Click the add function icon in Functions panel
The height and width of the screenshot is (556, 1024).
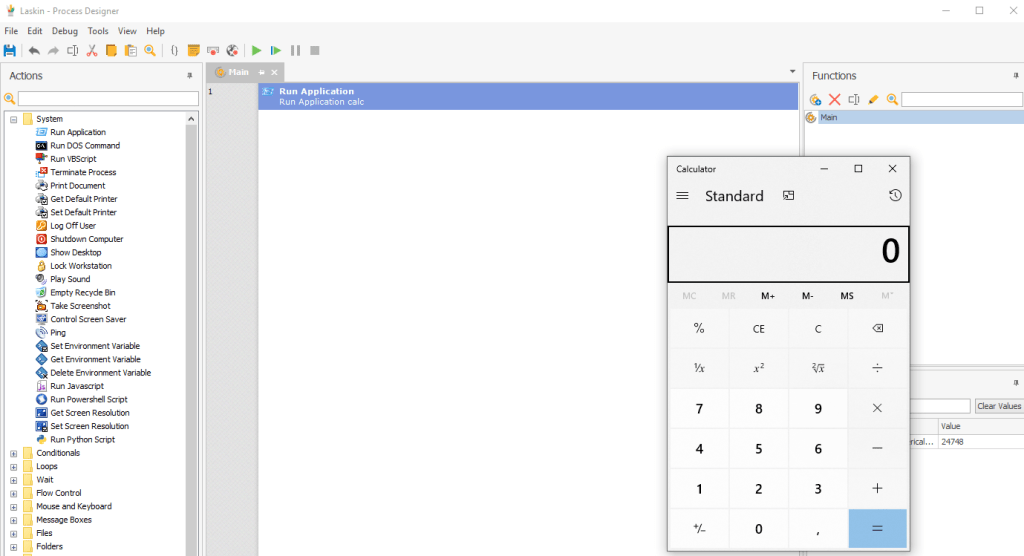815,99
